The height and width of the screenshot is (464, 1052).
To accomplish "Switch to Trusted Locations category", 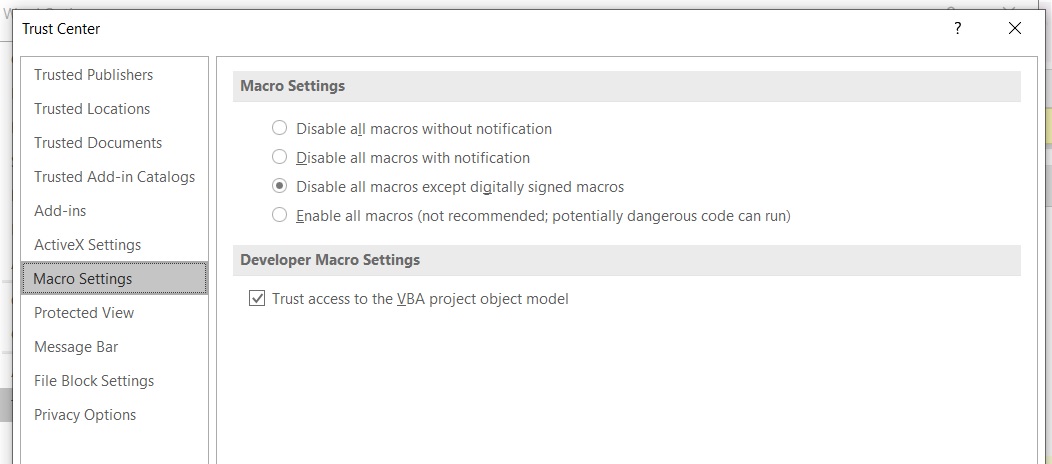I will click(x=92, y=109).
